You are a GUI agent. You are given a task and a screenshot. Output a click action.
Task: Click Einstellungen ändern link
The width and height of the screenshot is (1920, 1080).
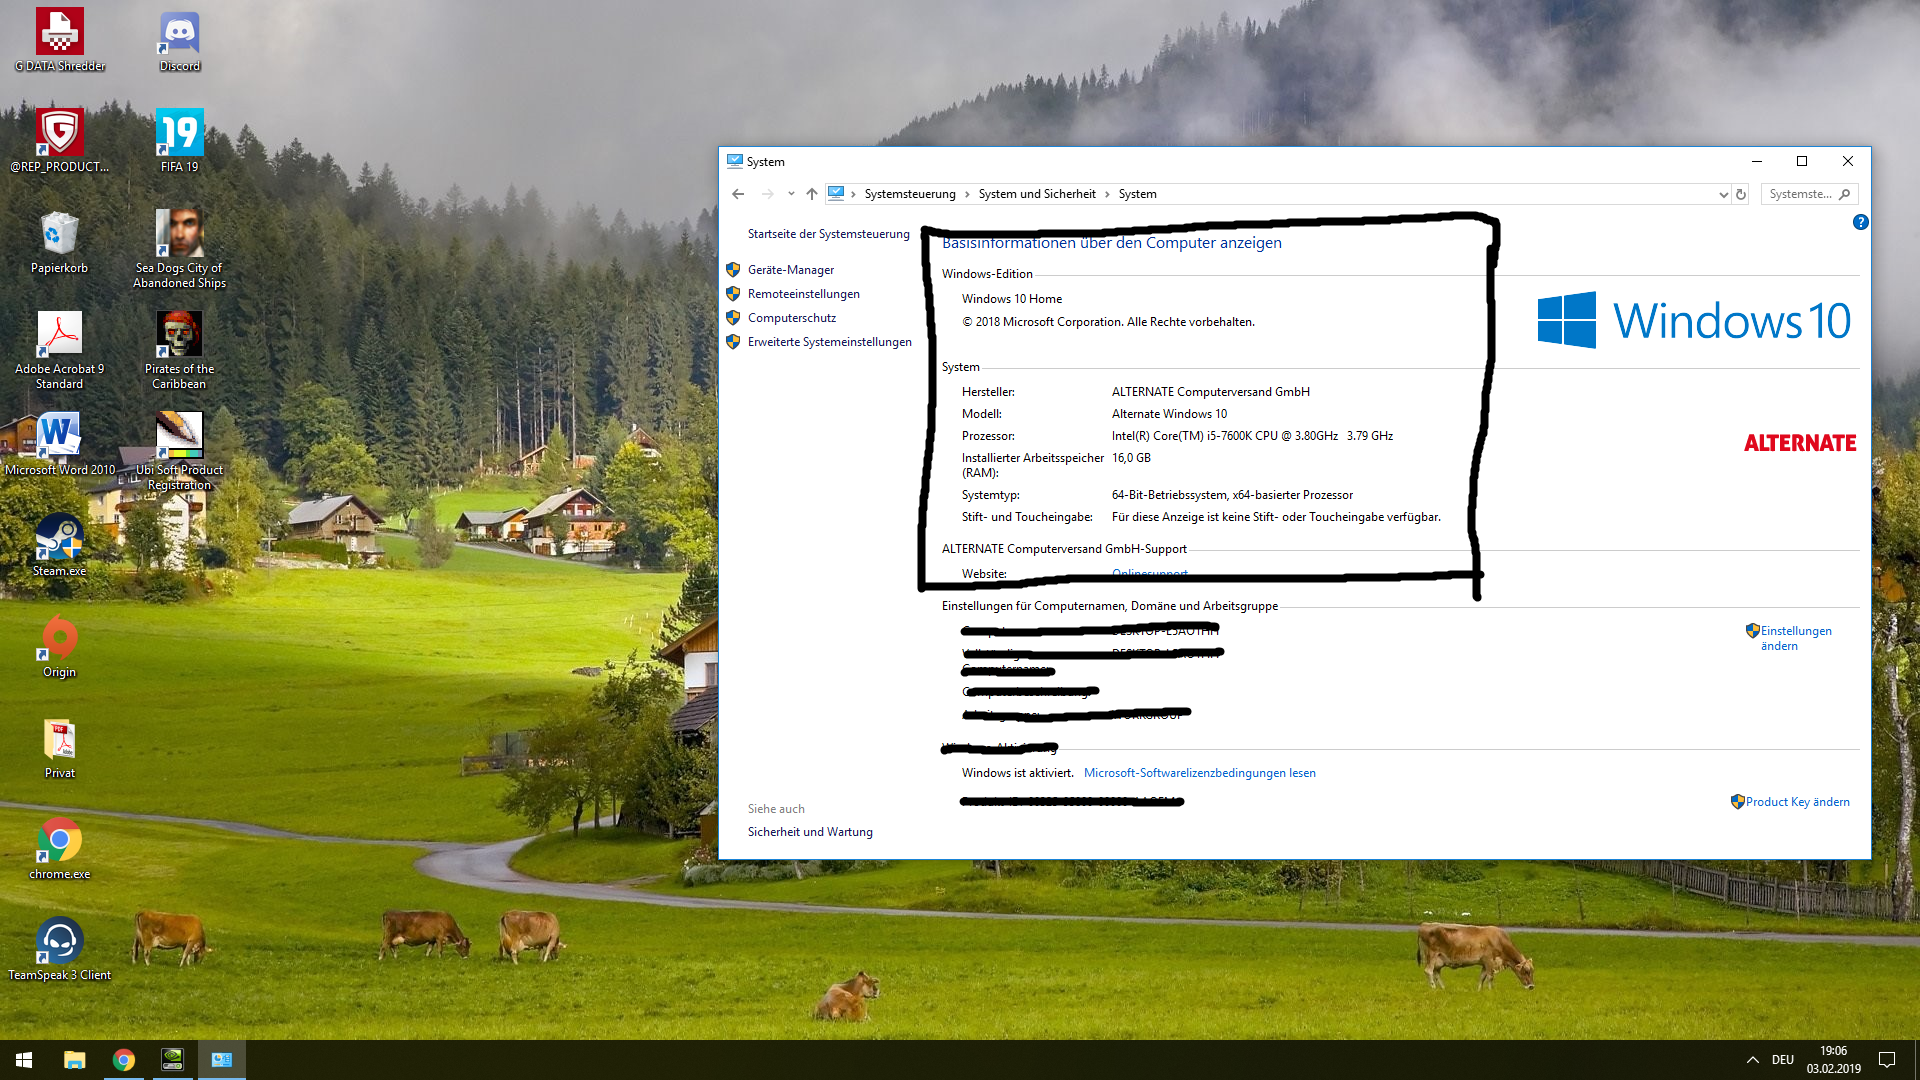tap(1795, 638)
